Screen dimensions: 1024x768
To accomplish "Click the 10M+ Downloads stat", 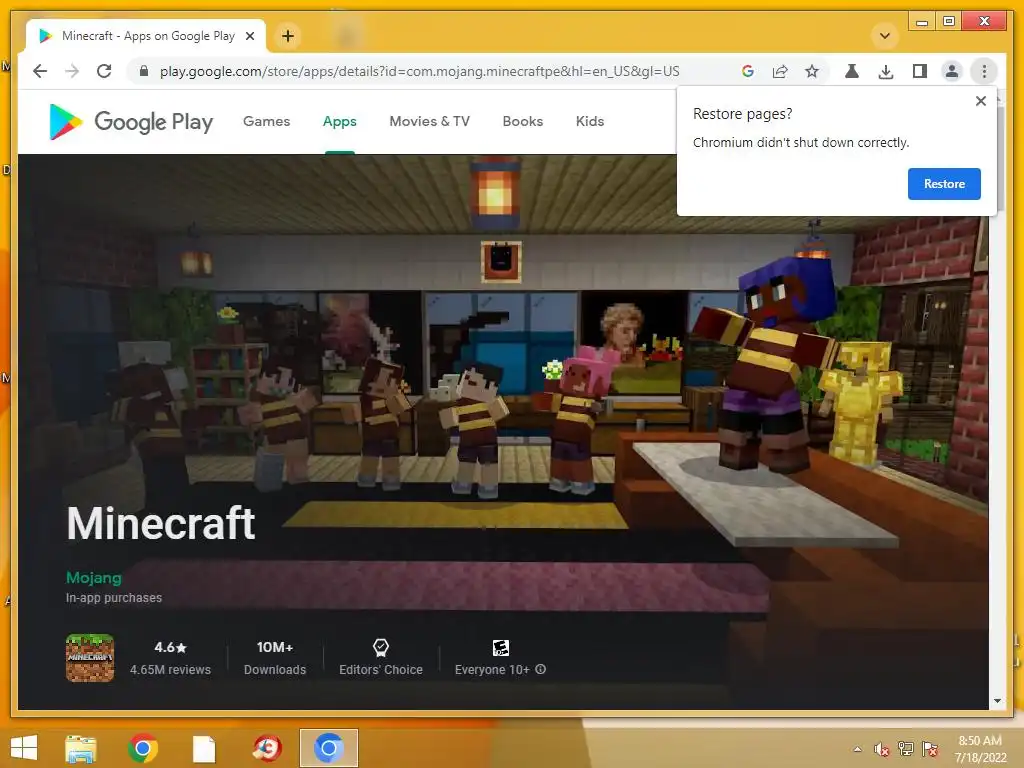I will pyautogui.click(x=275, y=658).
